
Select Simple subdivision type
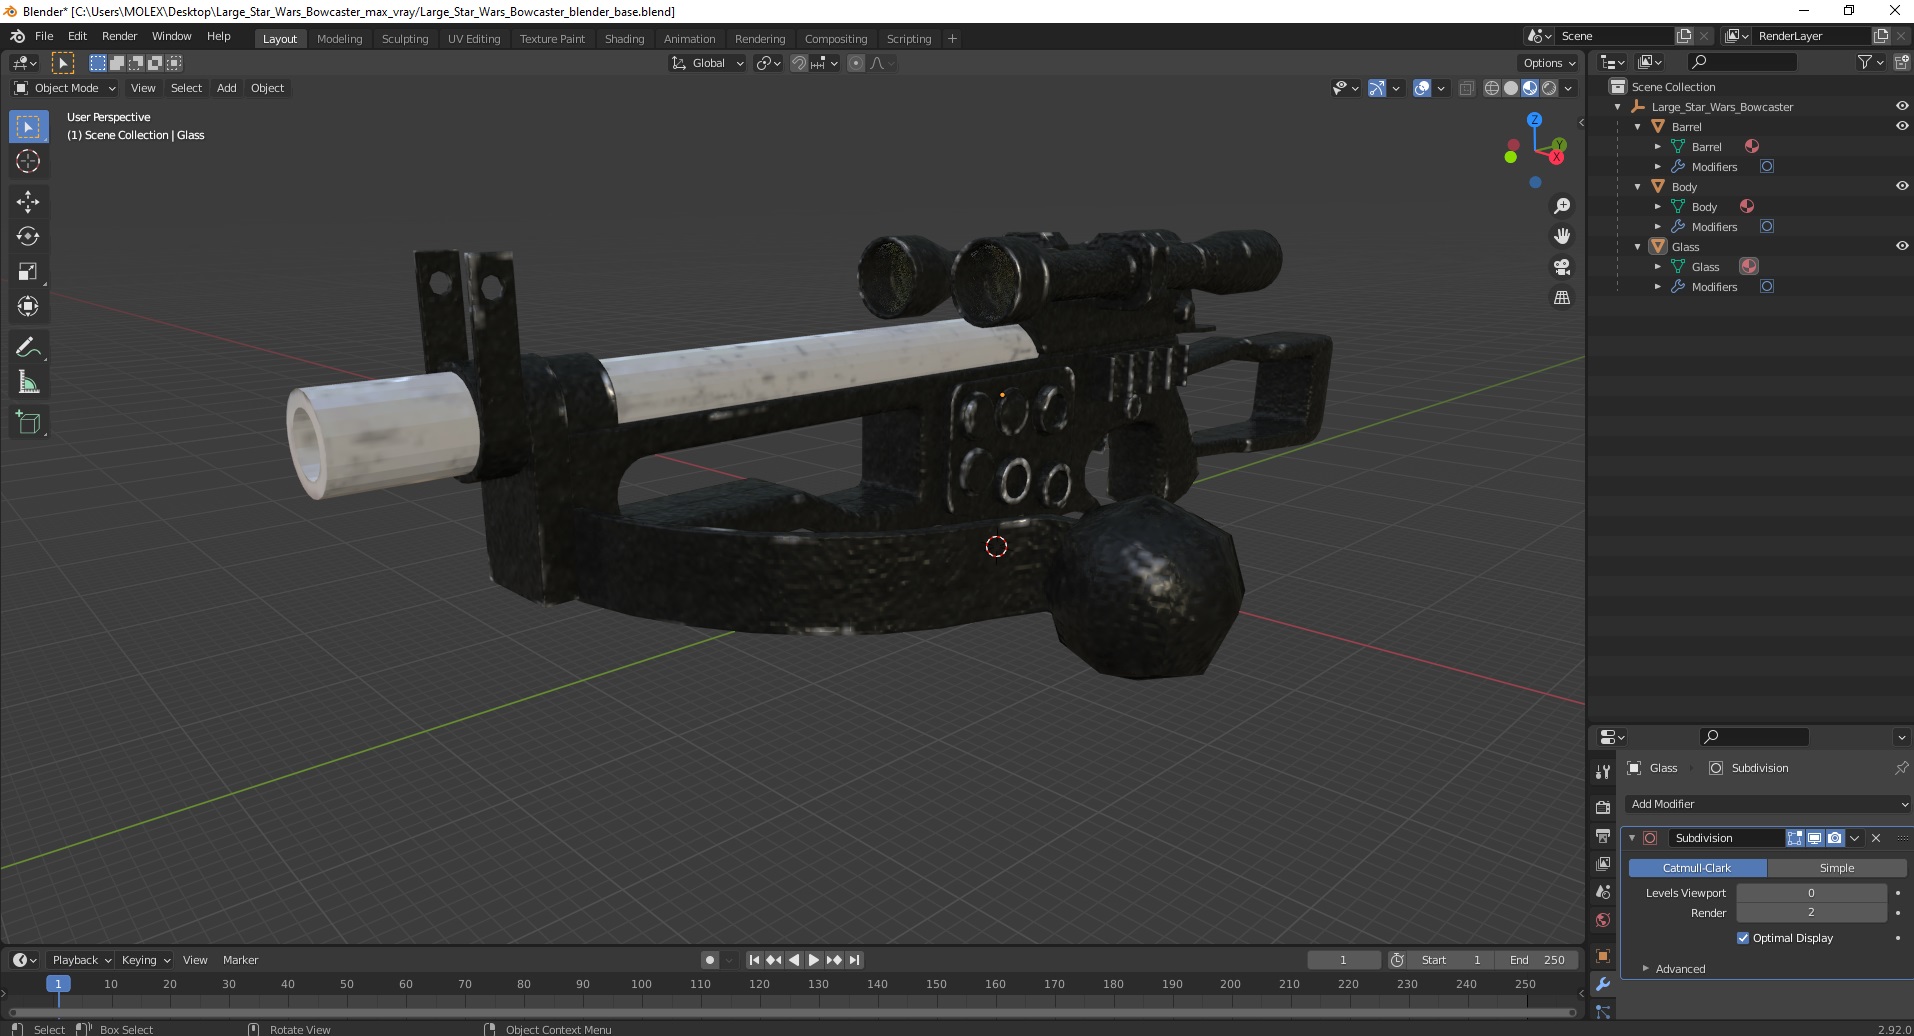click(x=1836, y=868)
